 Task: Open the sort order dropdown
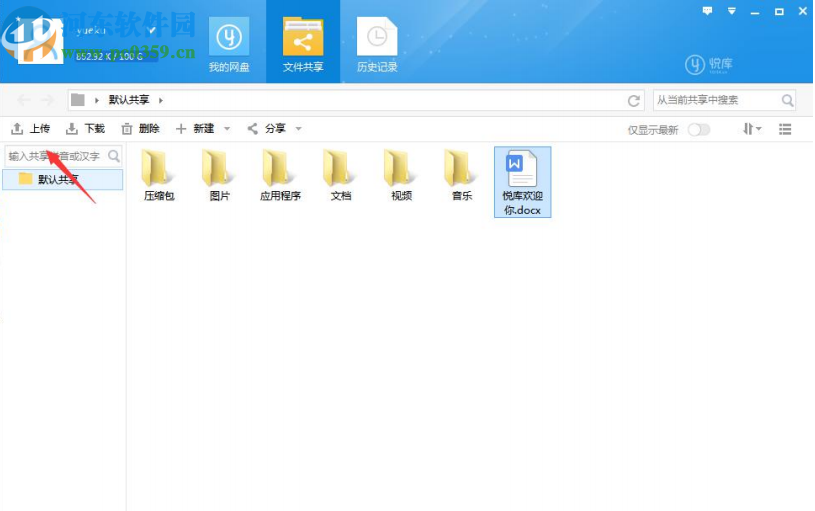tap(752, 129)
